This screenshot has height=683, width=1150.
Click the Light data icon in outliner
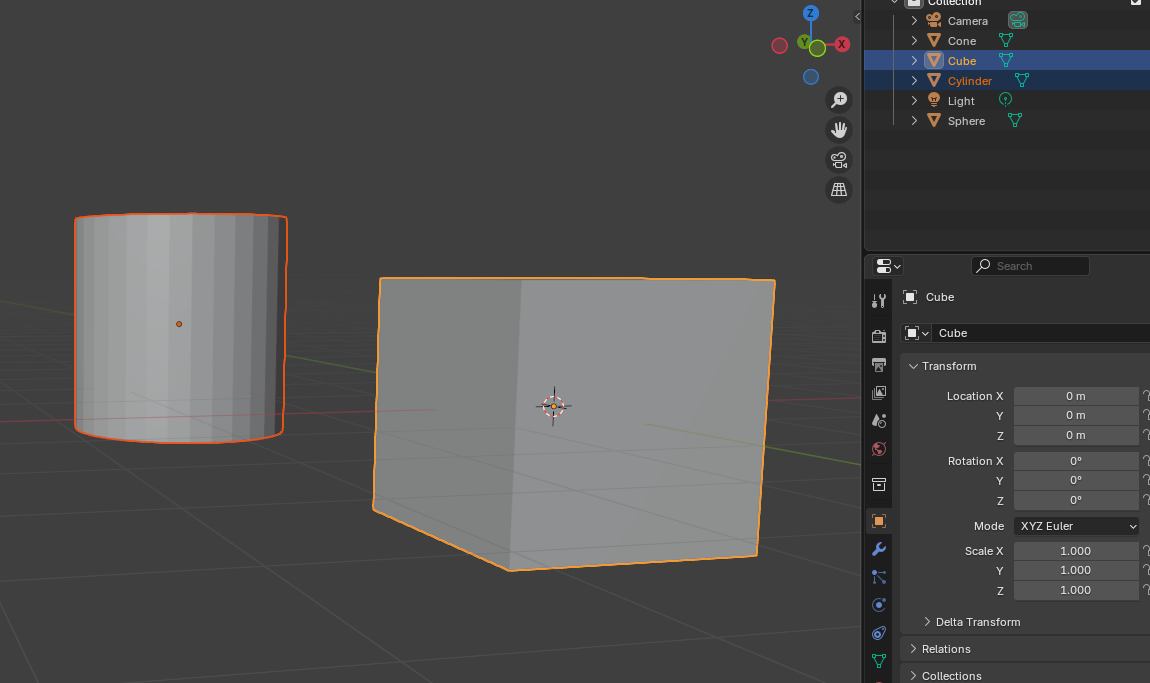point(1006,100)
